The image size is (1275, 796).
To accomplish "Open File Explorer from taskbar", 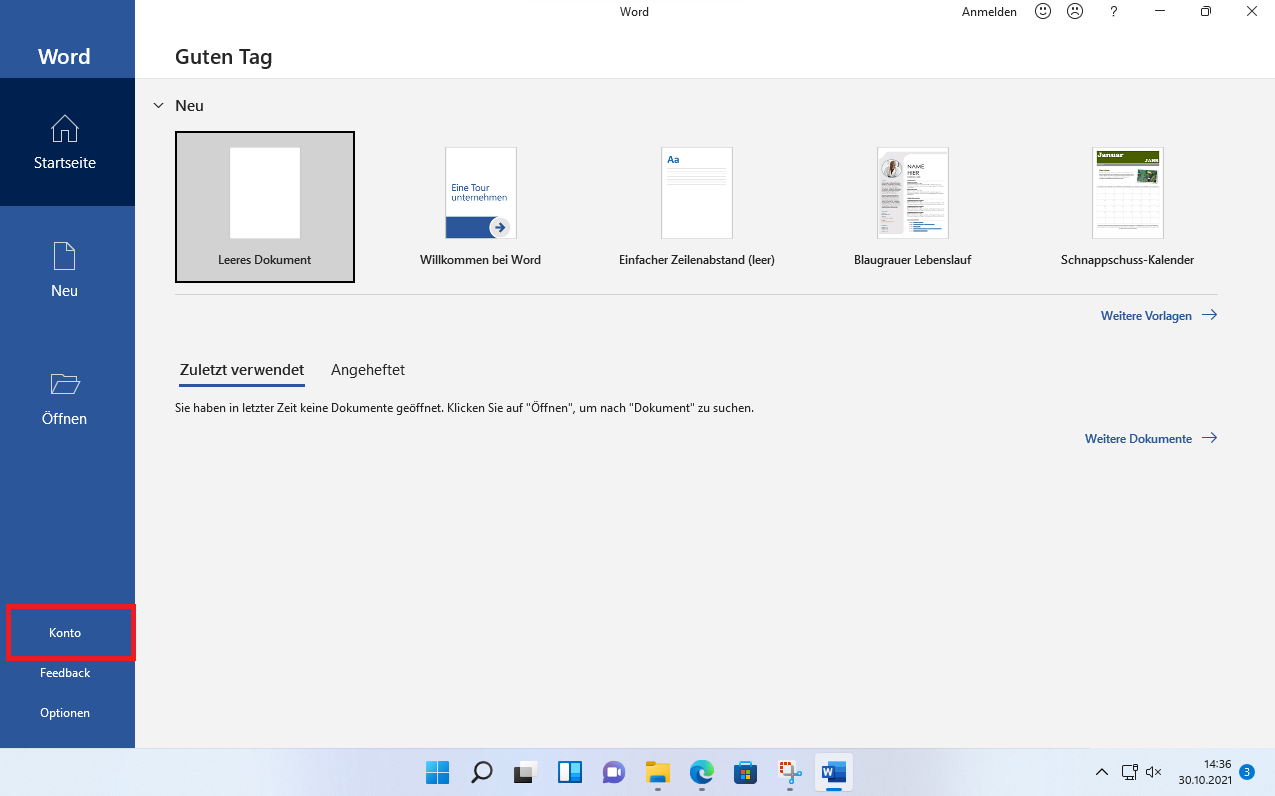I will [x=657, y=772].
